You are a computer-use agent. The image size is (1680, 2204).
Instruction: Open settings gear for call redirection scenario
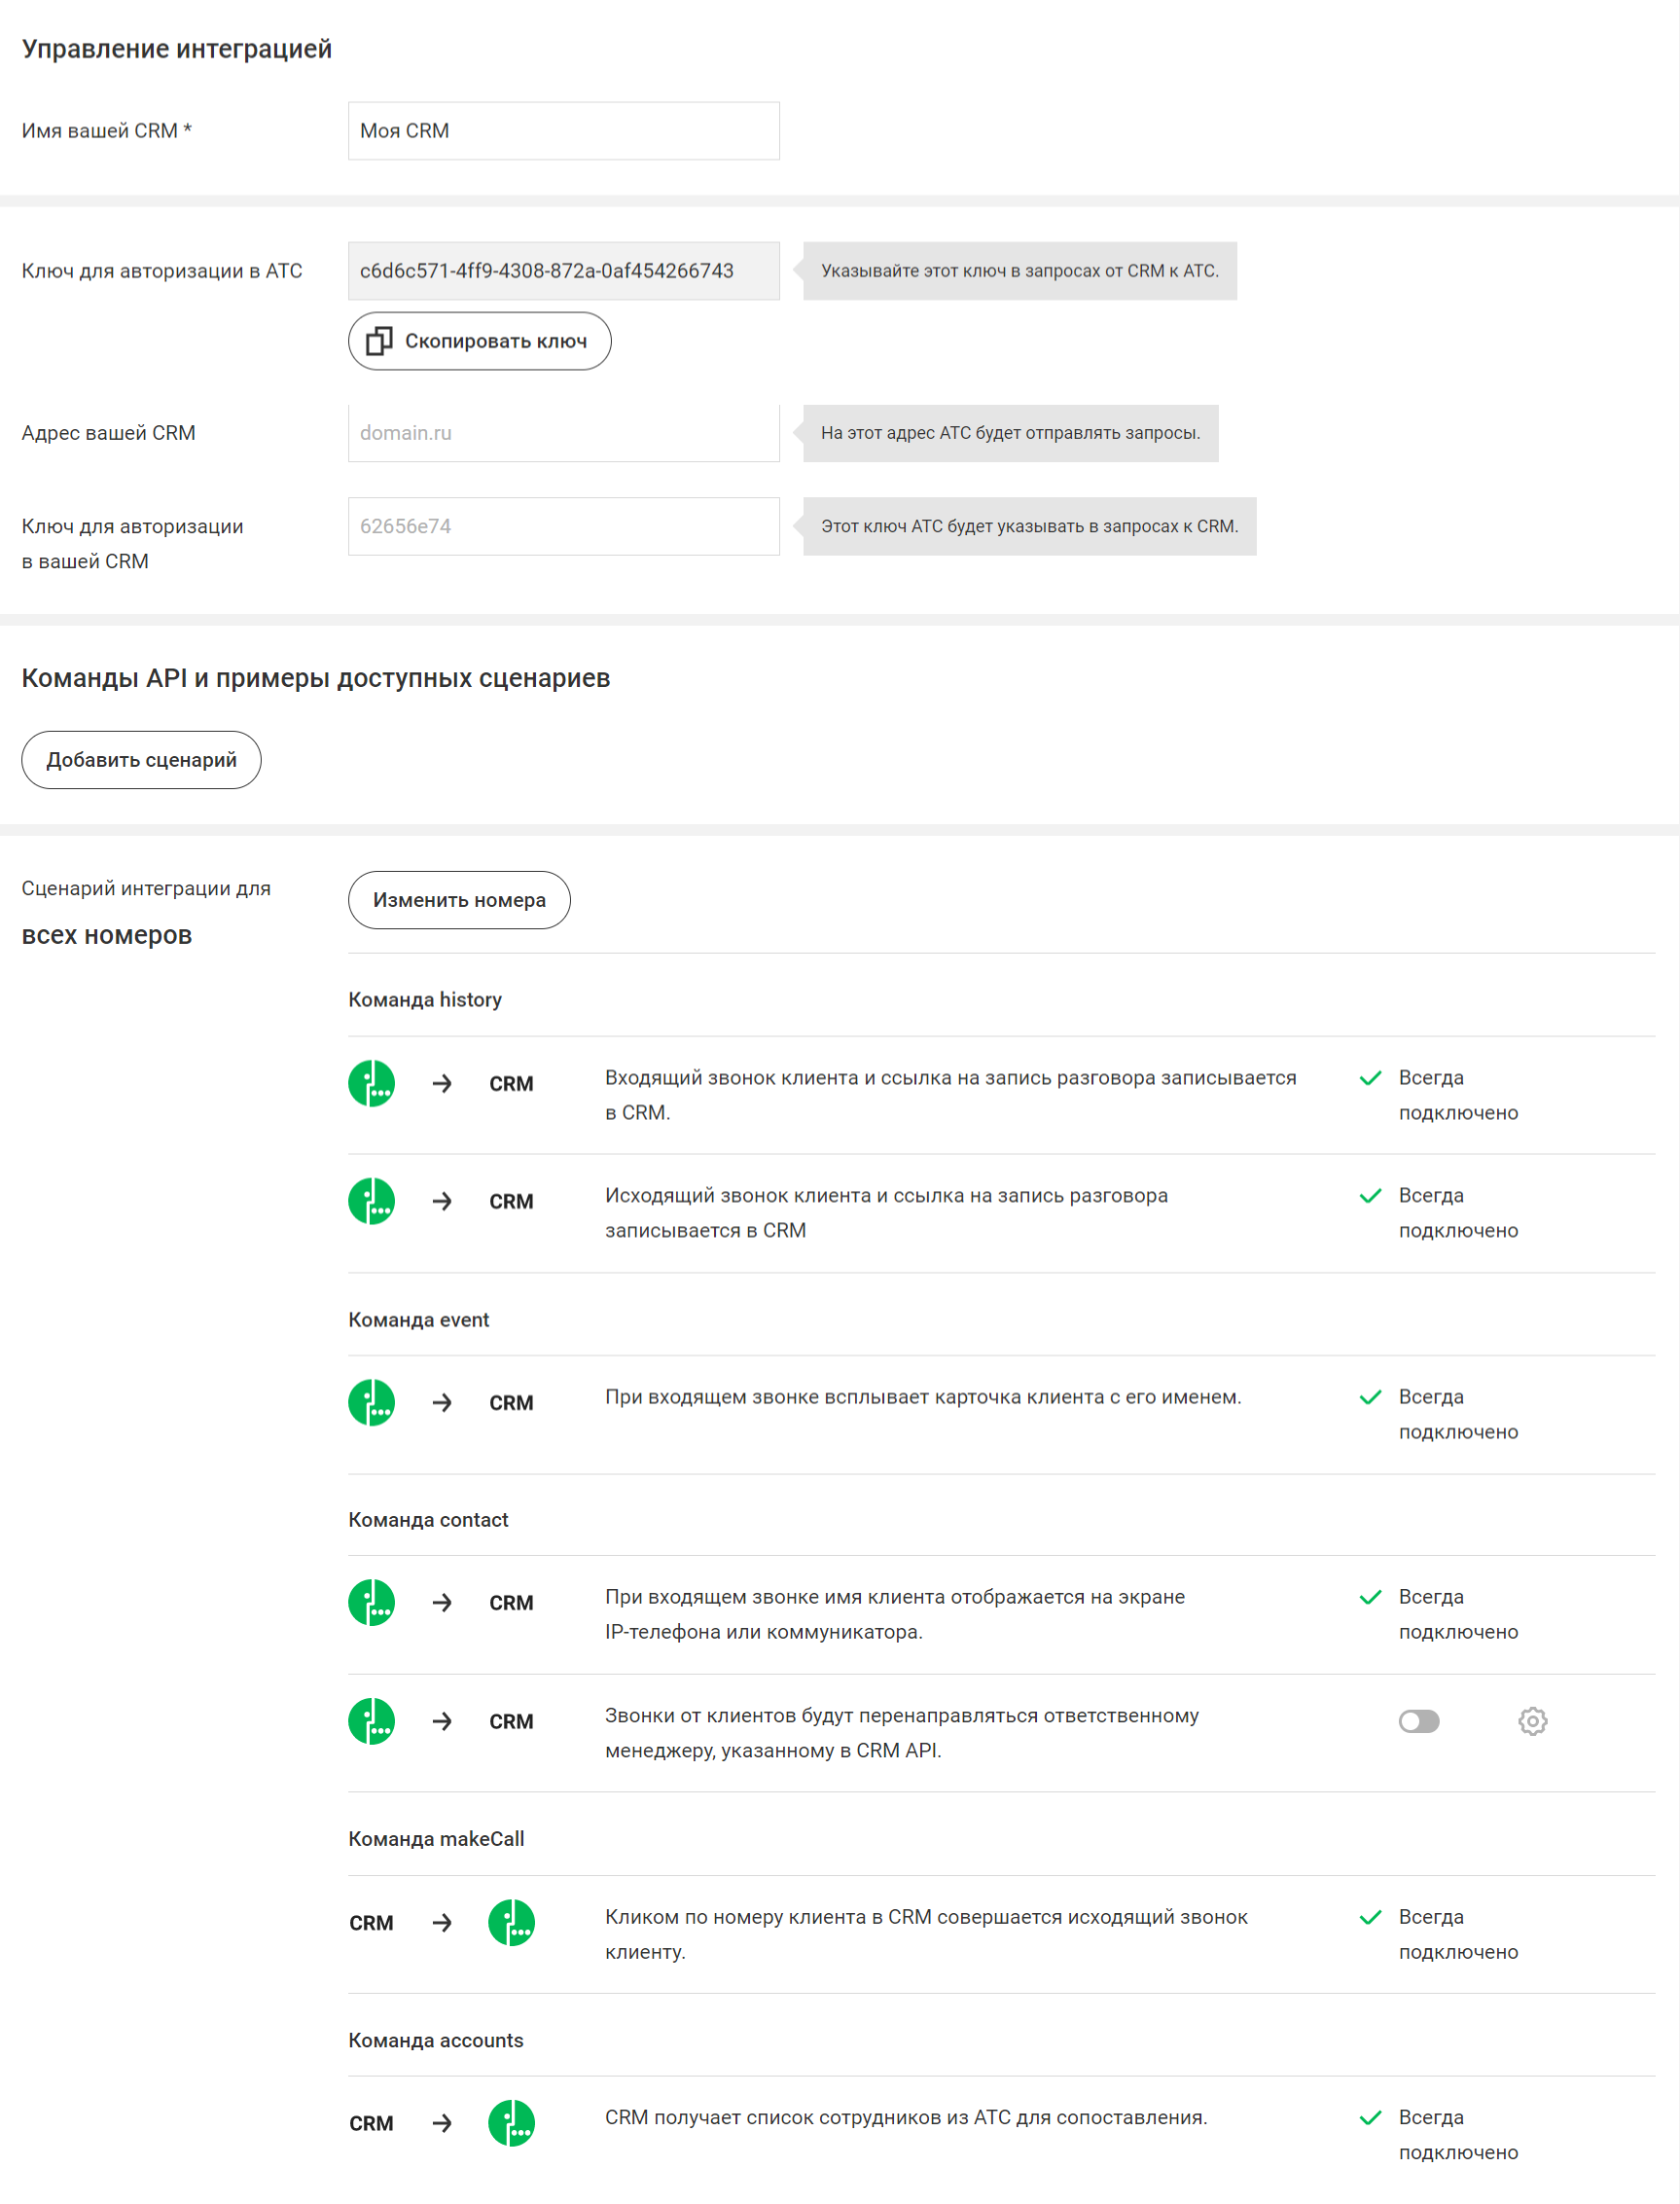click(1532, 1721)
